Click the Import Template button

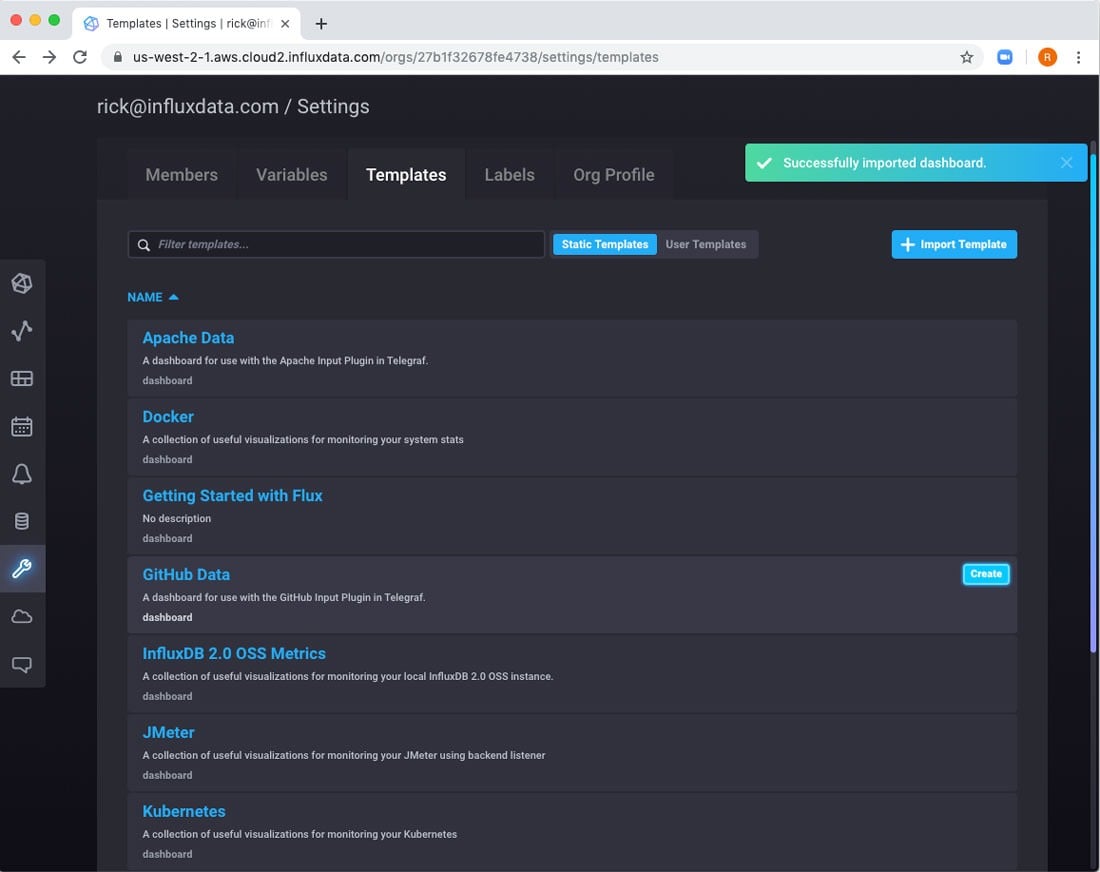pyautogui.click(x=954, y=244)
